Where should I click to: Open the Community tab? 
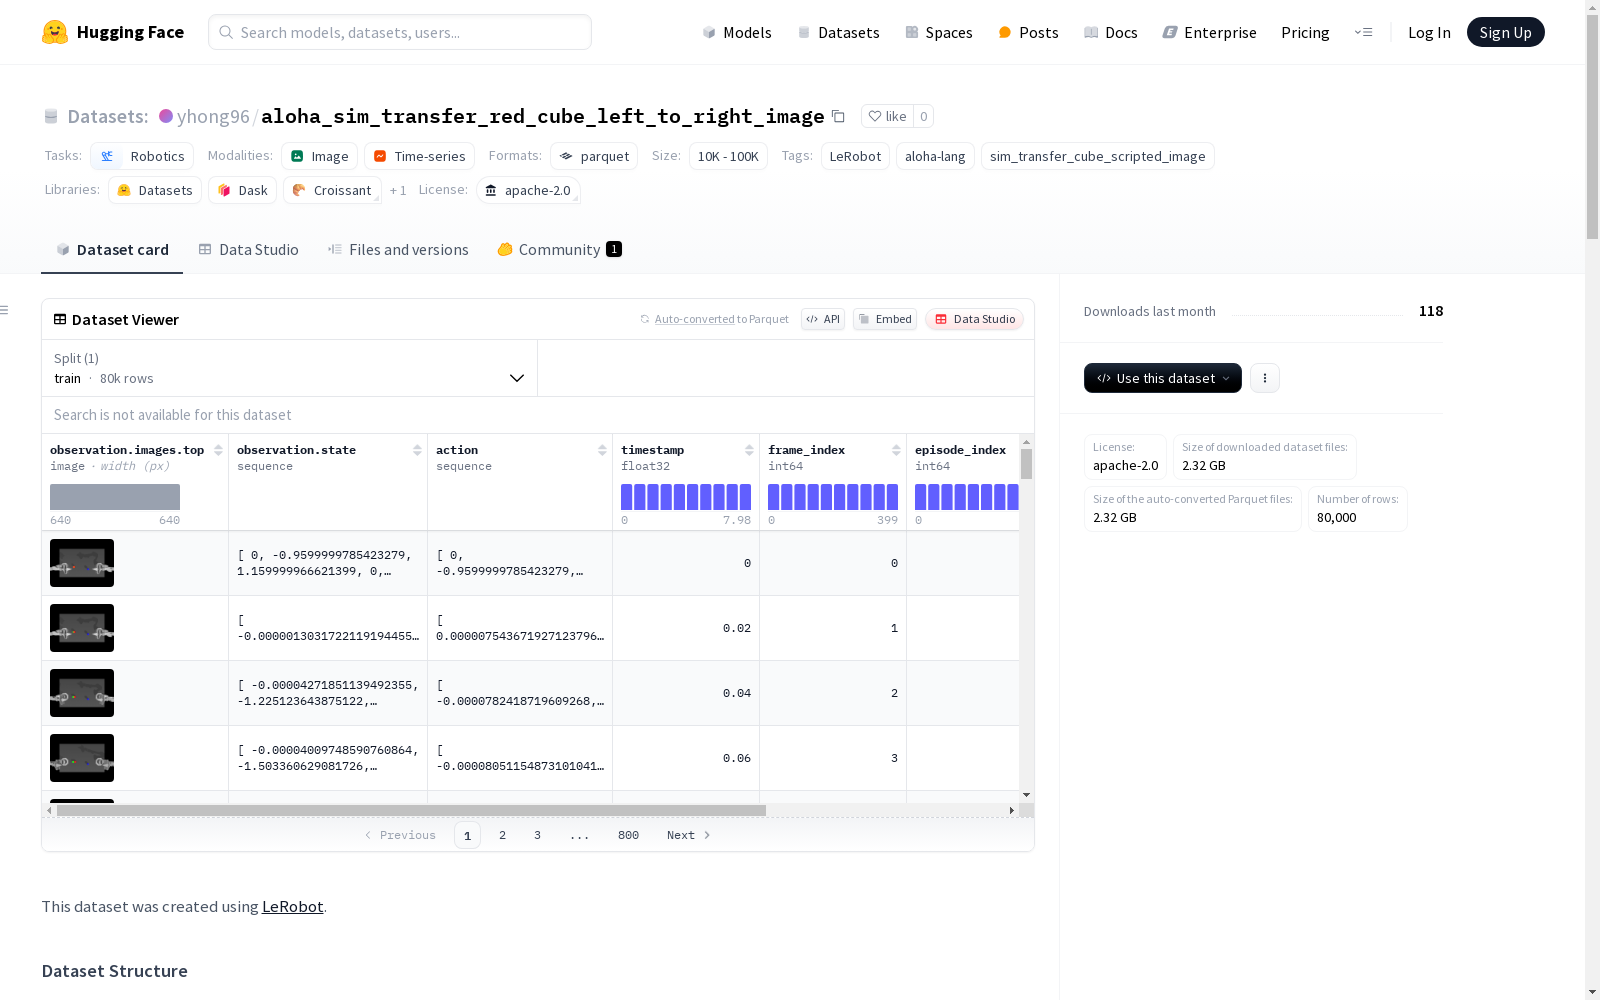[560, 250]
